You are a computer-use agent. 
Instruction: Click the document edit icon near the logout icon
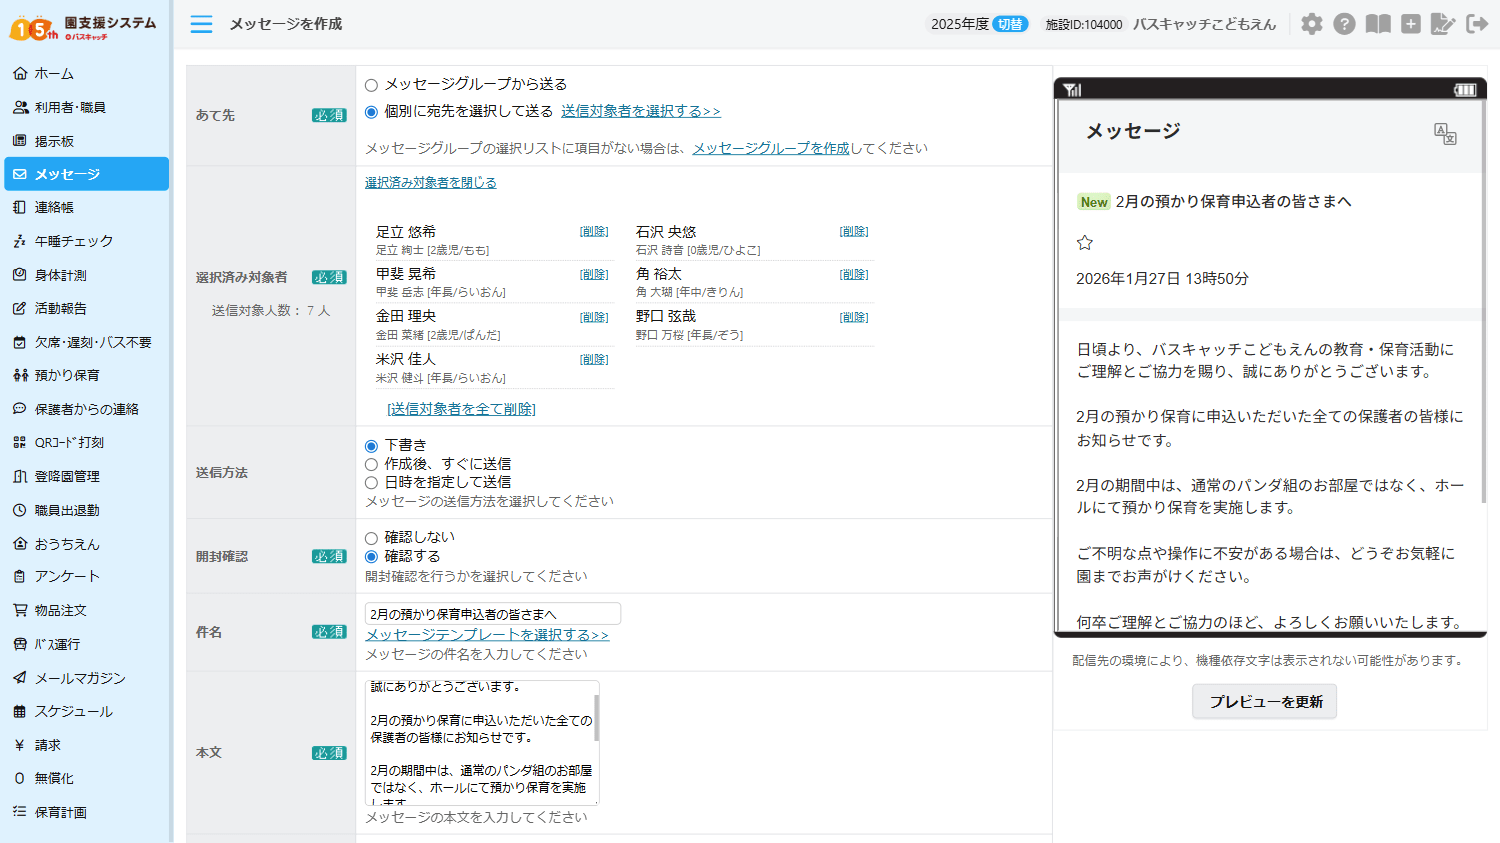coord(1443,23)
